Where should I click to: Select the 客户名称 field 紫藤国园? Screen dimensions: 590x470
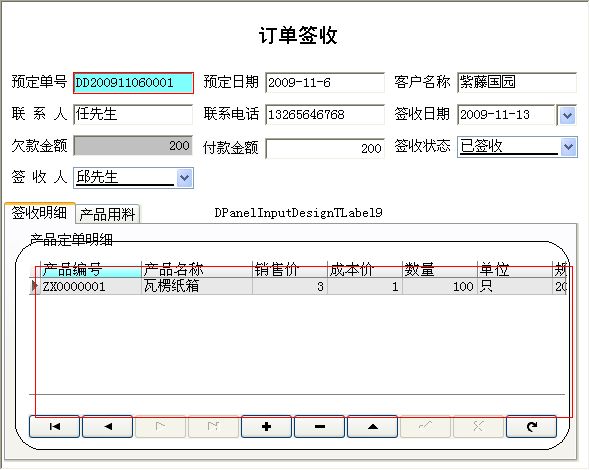[x=517, y=82]
